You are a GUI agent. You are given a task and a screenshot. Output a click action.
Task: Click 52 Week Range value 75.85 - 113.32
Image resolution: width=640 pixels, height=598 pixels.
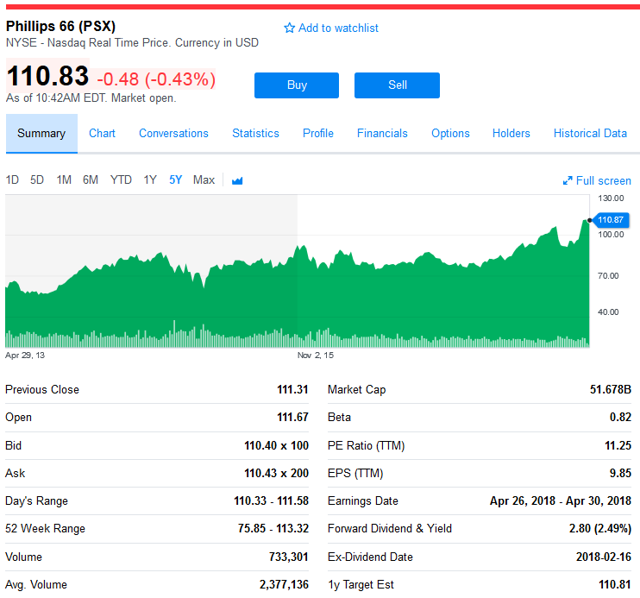[x=273, y=529]
